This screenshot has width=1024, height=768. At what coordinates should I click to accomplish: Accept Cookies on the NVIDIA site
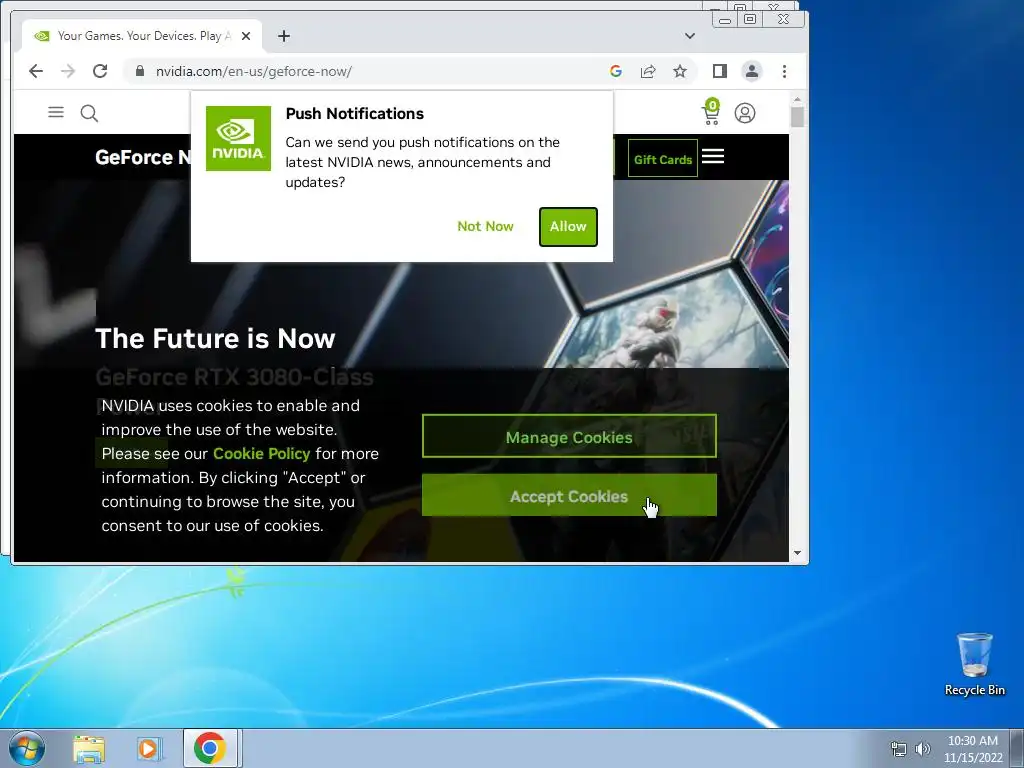point(569,496)
